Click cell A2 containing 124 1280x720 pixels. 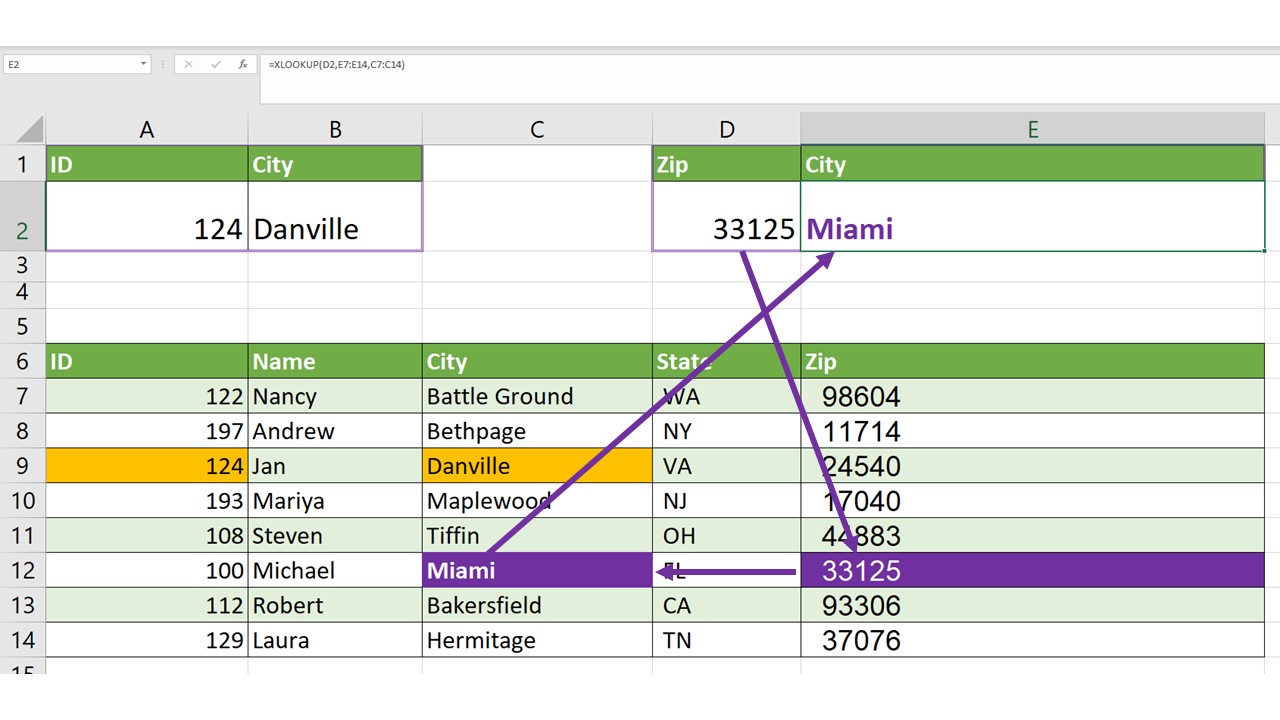147,216
